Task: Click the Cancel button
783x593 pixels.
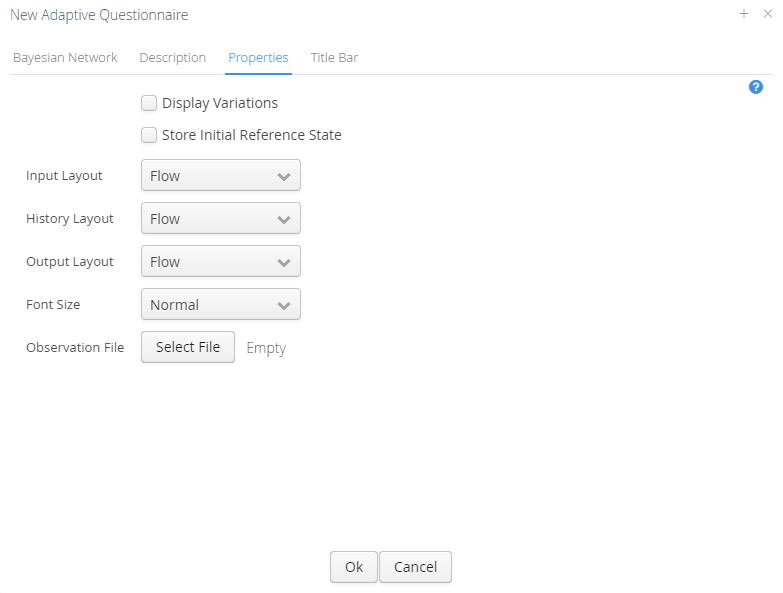Action: (x=415, y=567)
